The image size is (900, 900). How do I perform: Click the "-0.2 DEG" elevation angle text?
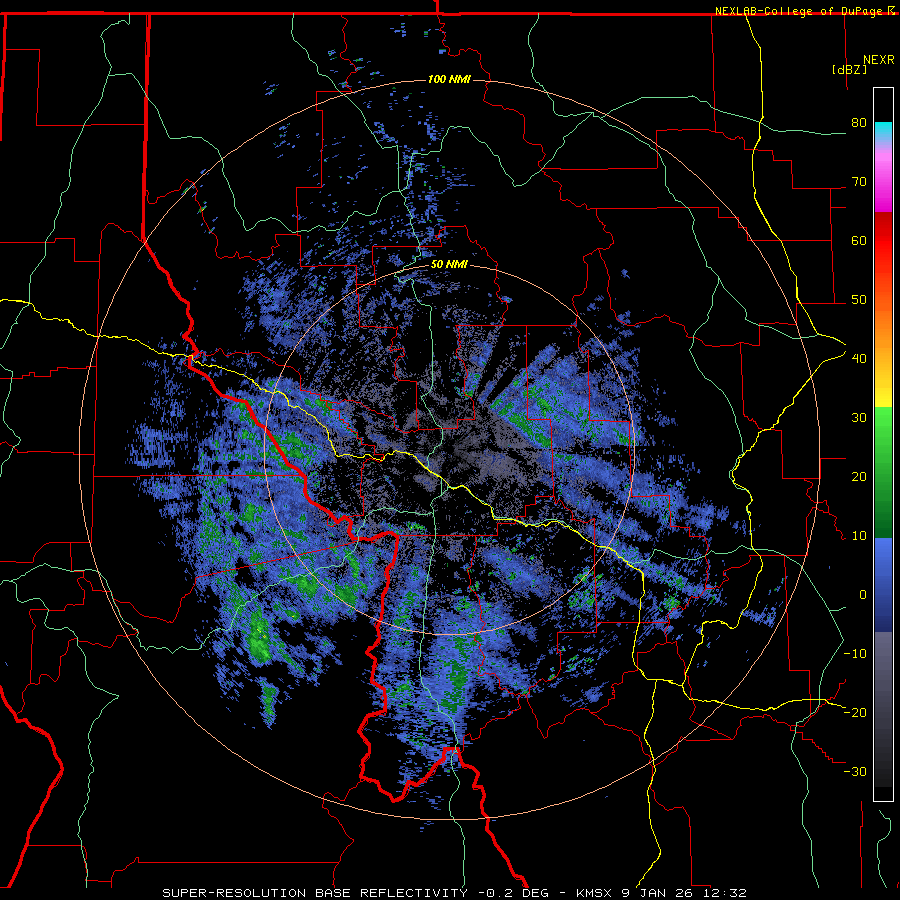pyautogui.click(x=513, y=893)
